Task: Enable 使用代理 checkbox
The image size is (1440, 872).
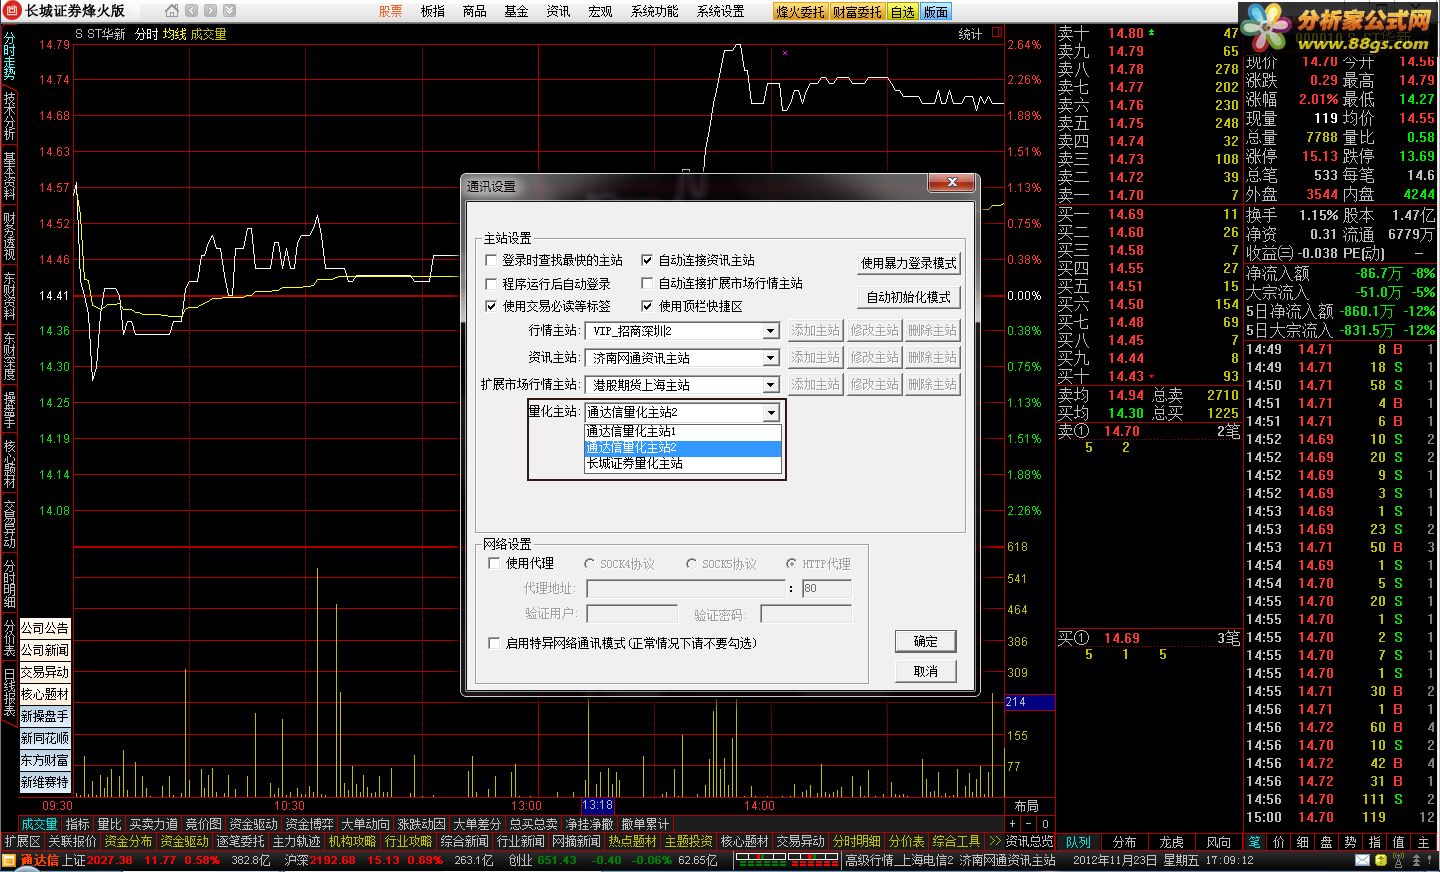Action: [494, 563]
